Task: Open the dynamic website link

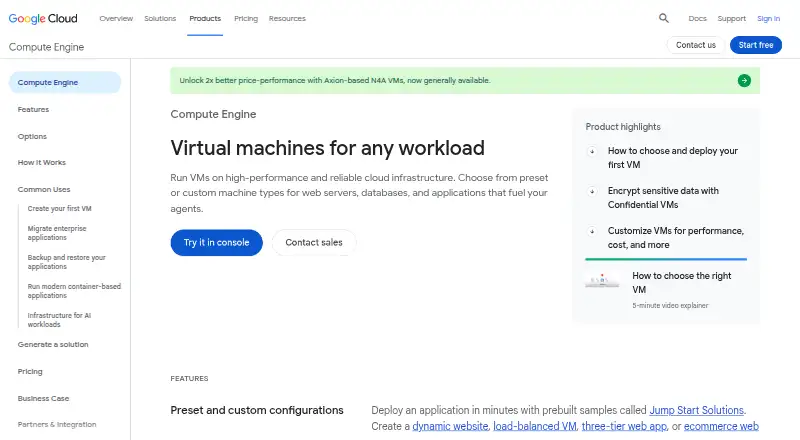Action: pos(450,426)
